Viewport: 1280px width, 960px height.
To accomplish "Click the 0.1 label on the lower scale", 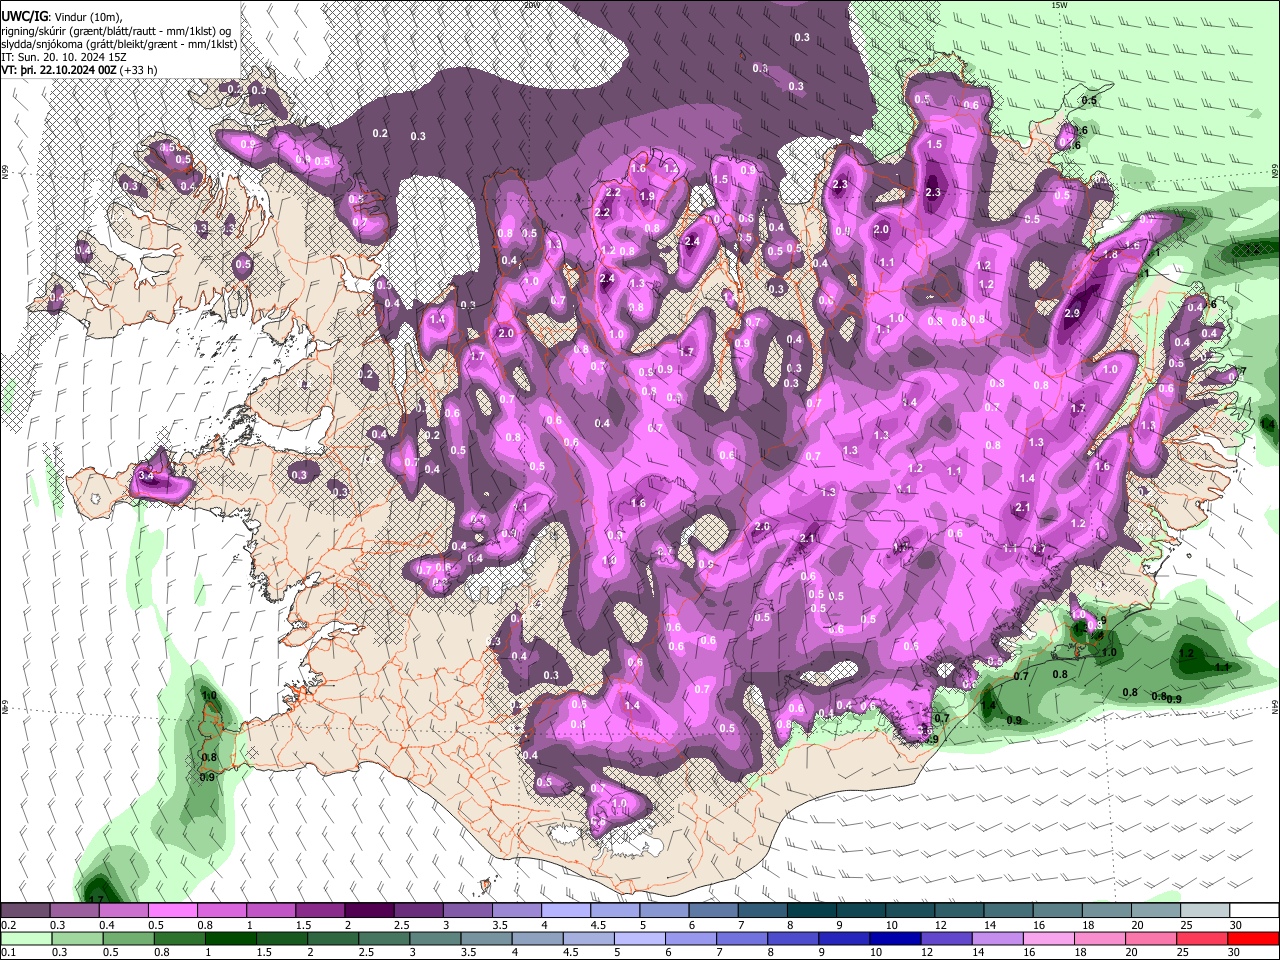I will pos(8,954).
